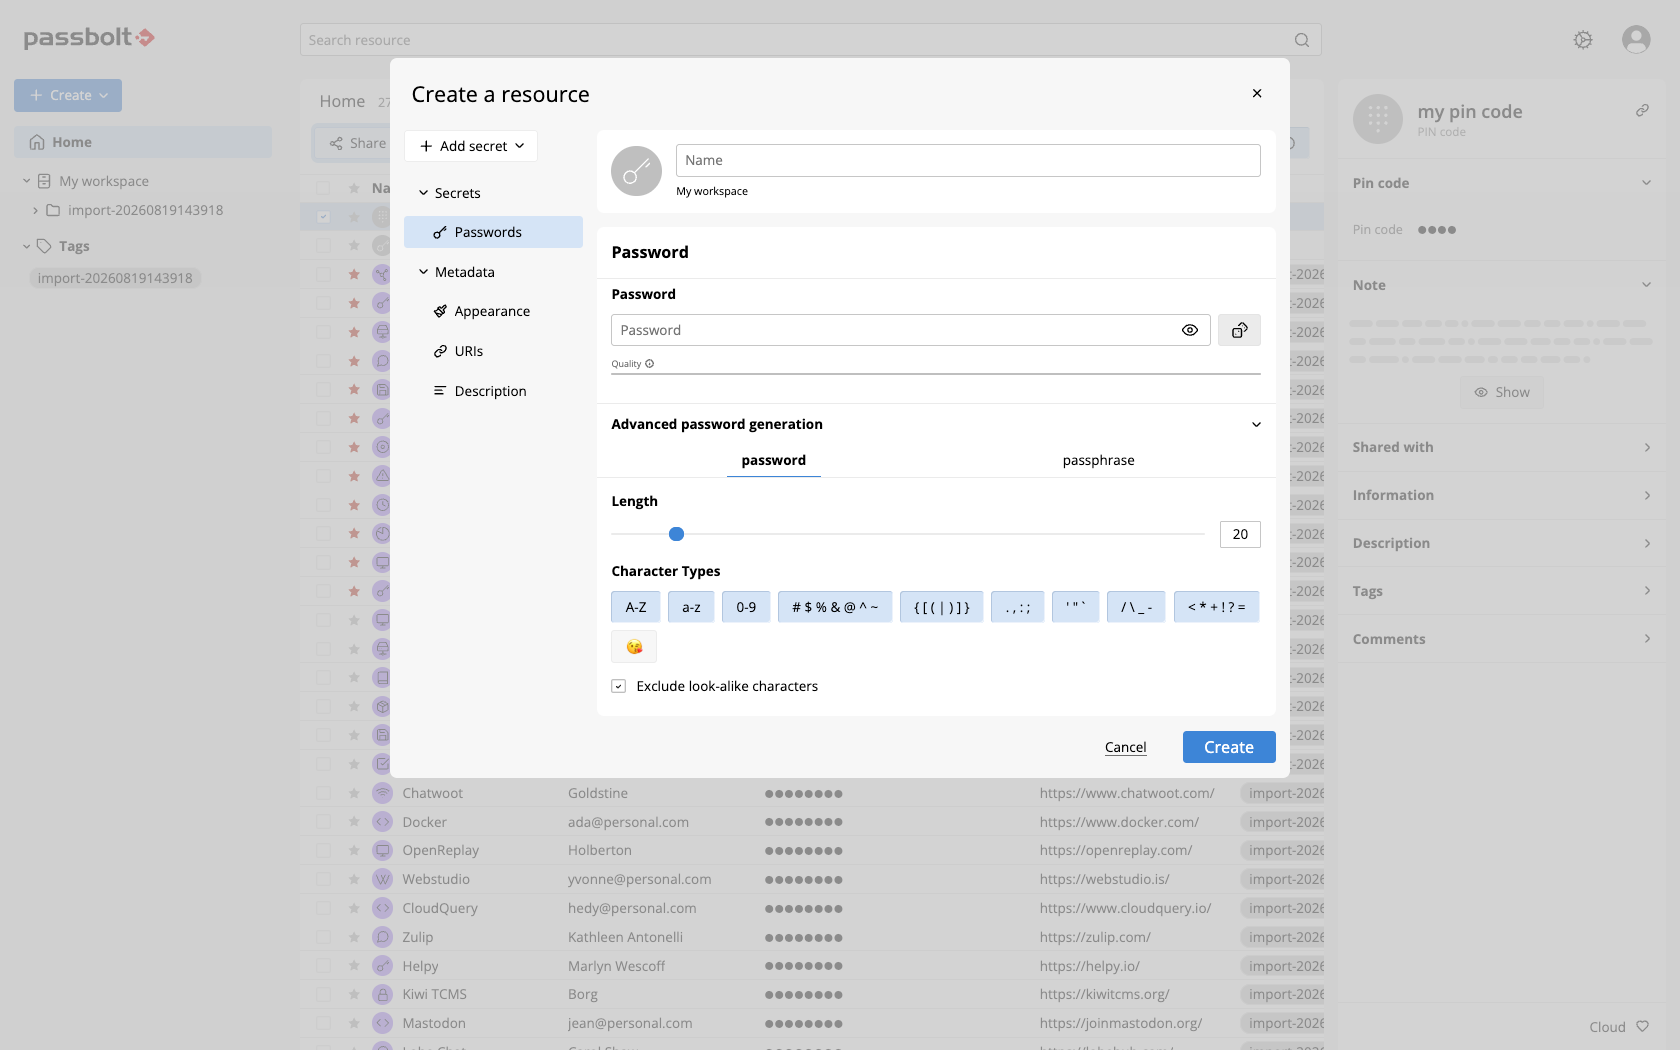Click the pin code avatar icon
Screen dimensions: 1680x1050
pos(1378,119)
